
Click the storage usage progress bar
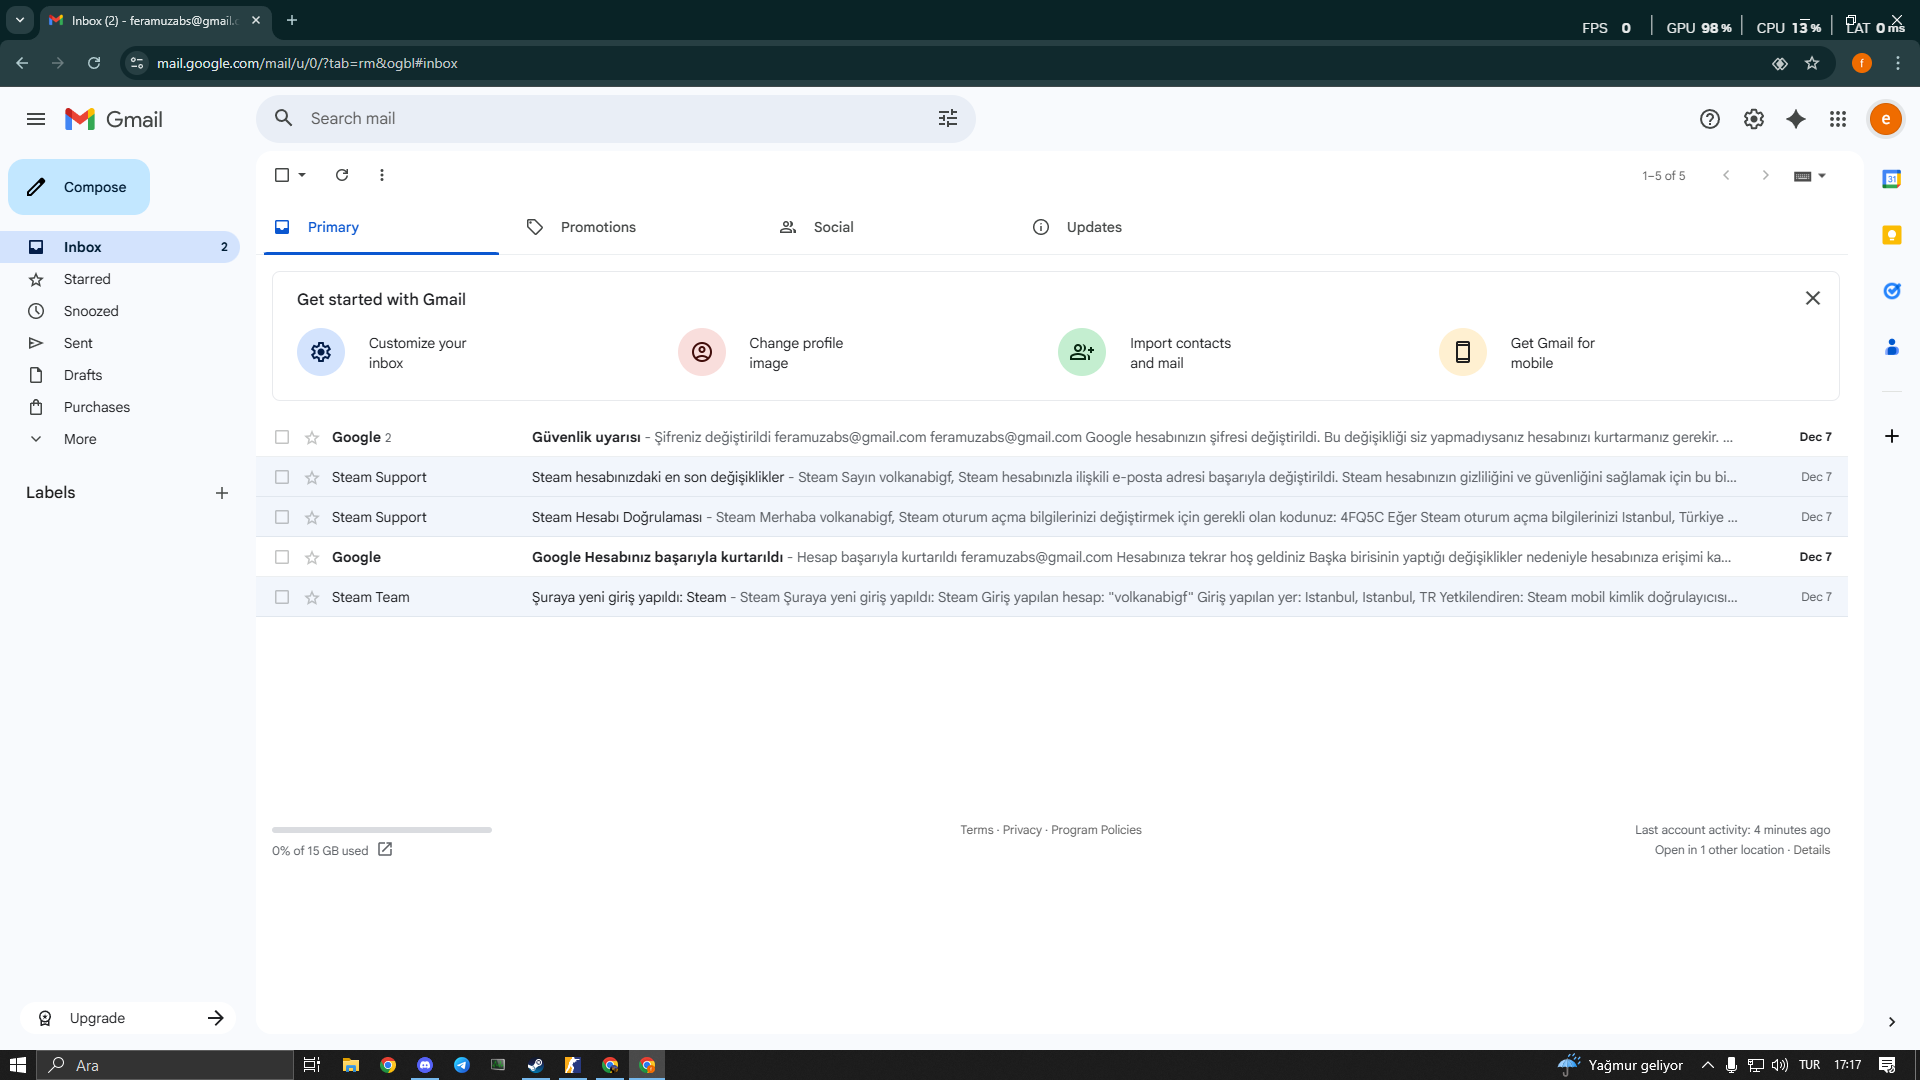pos(382,829)
